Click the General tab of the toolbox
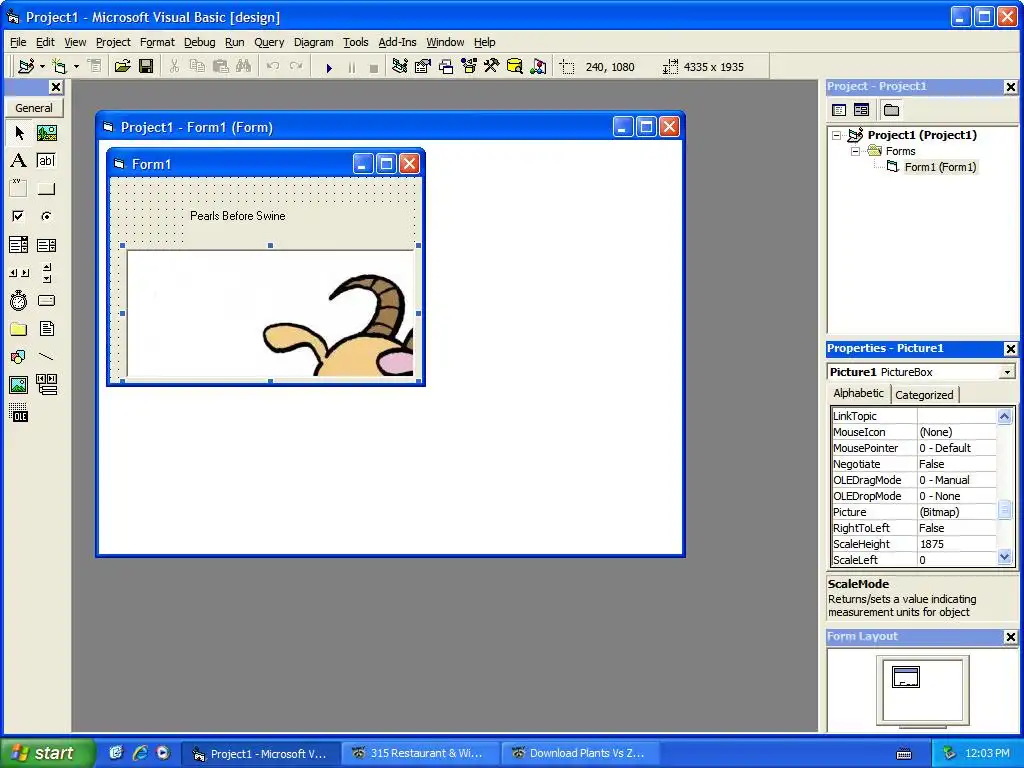1024x768 pixels. [x=33, y=108]
